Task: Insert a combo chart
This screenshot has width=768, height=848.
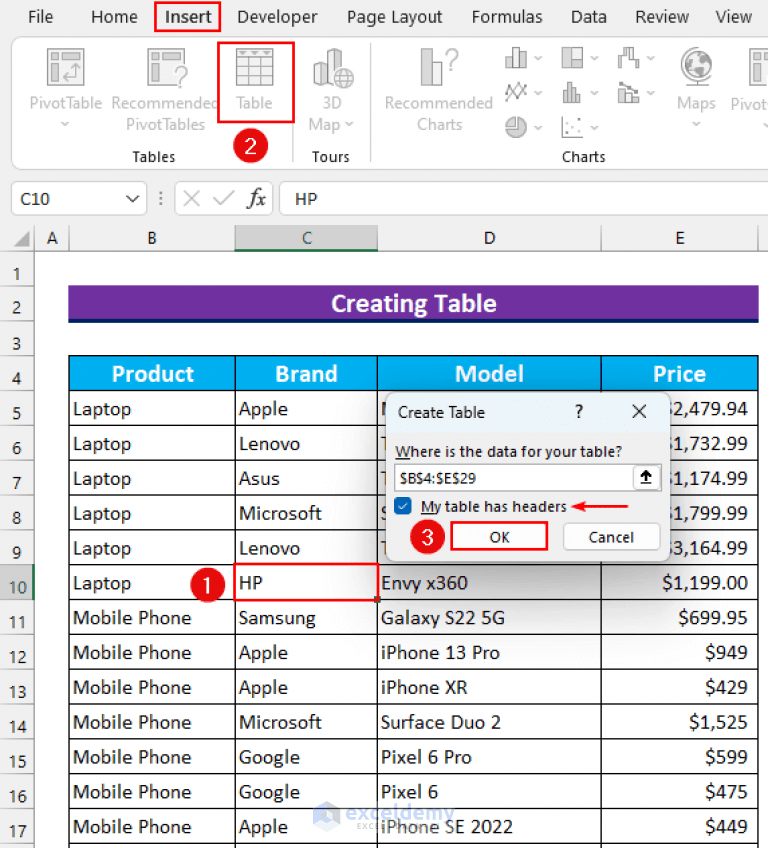Action: click(628, 93)
